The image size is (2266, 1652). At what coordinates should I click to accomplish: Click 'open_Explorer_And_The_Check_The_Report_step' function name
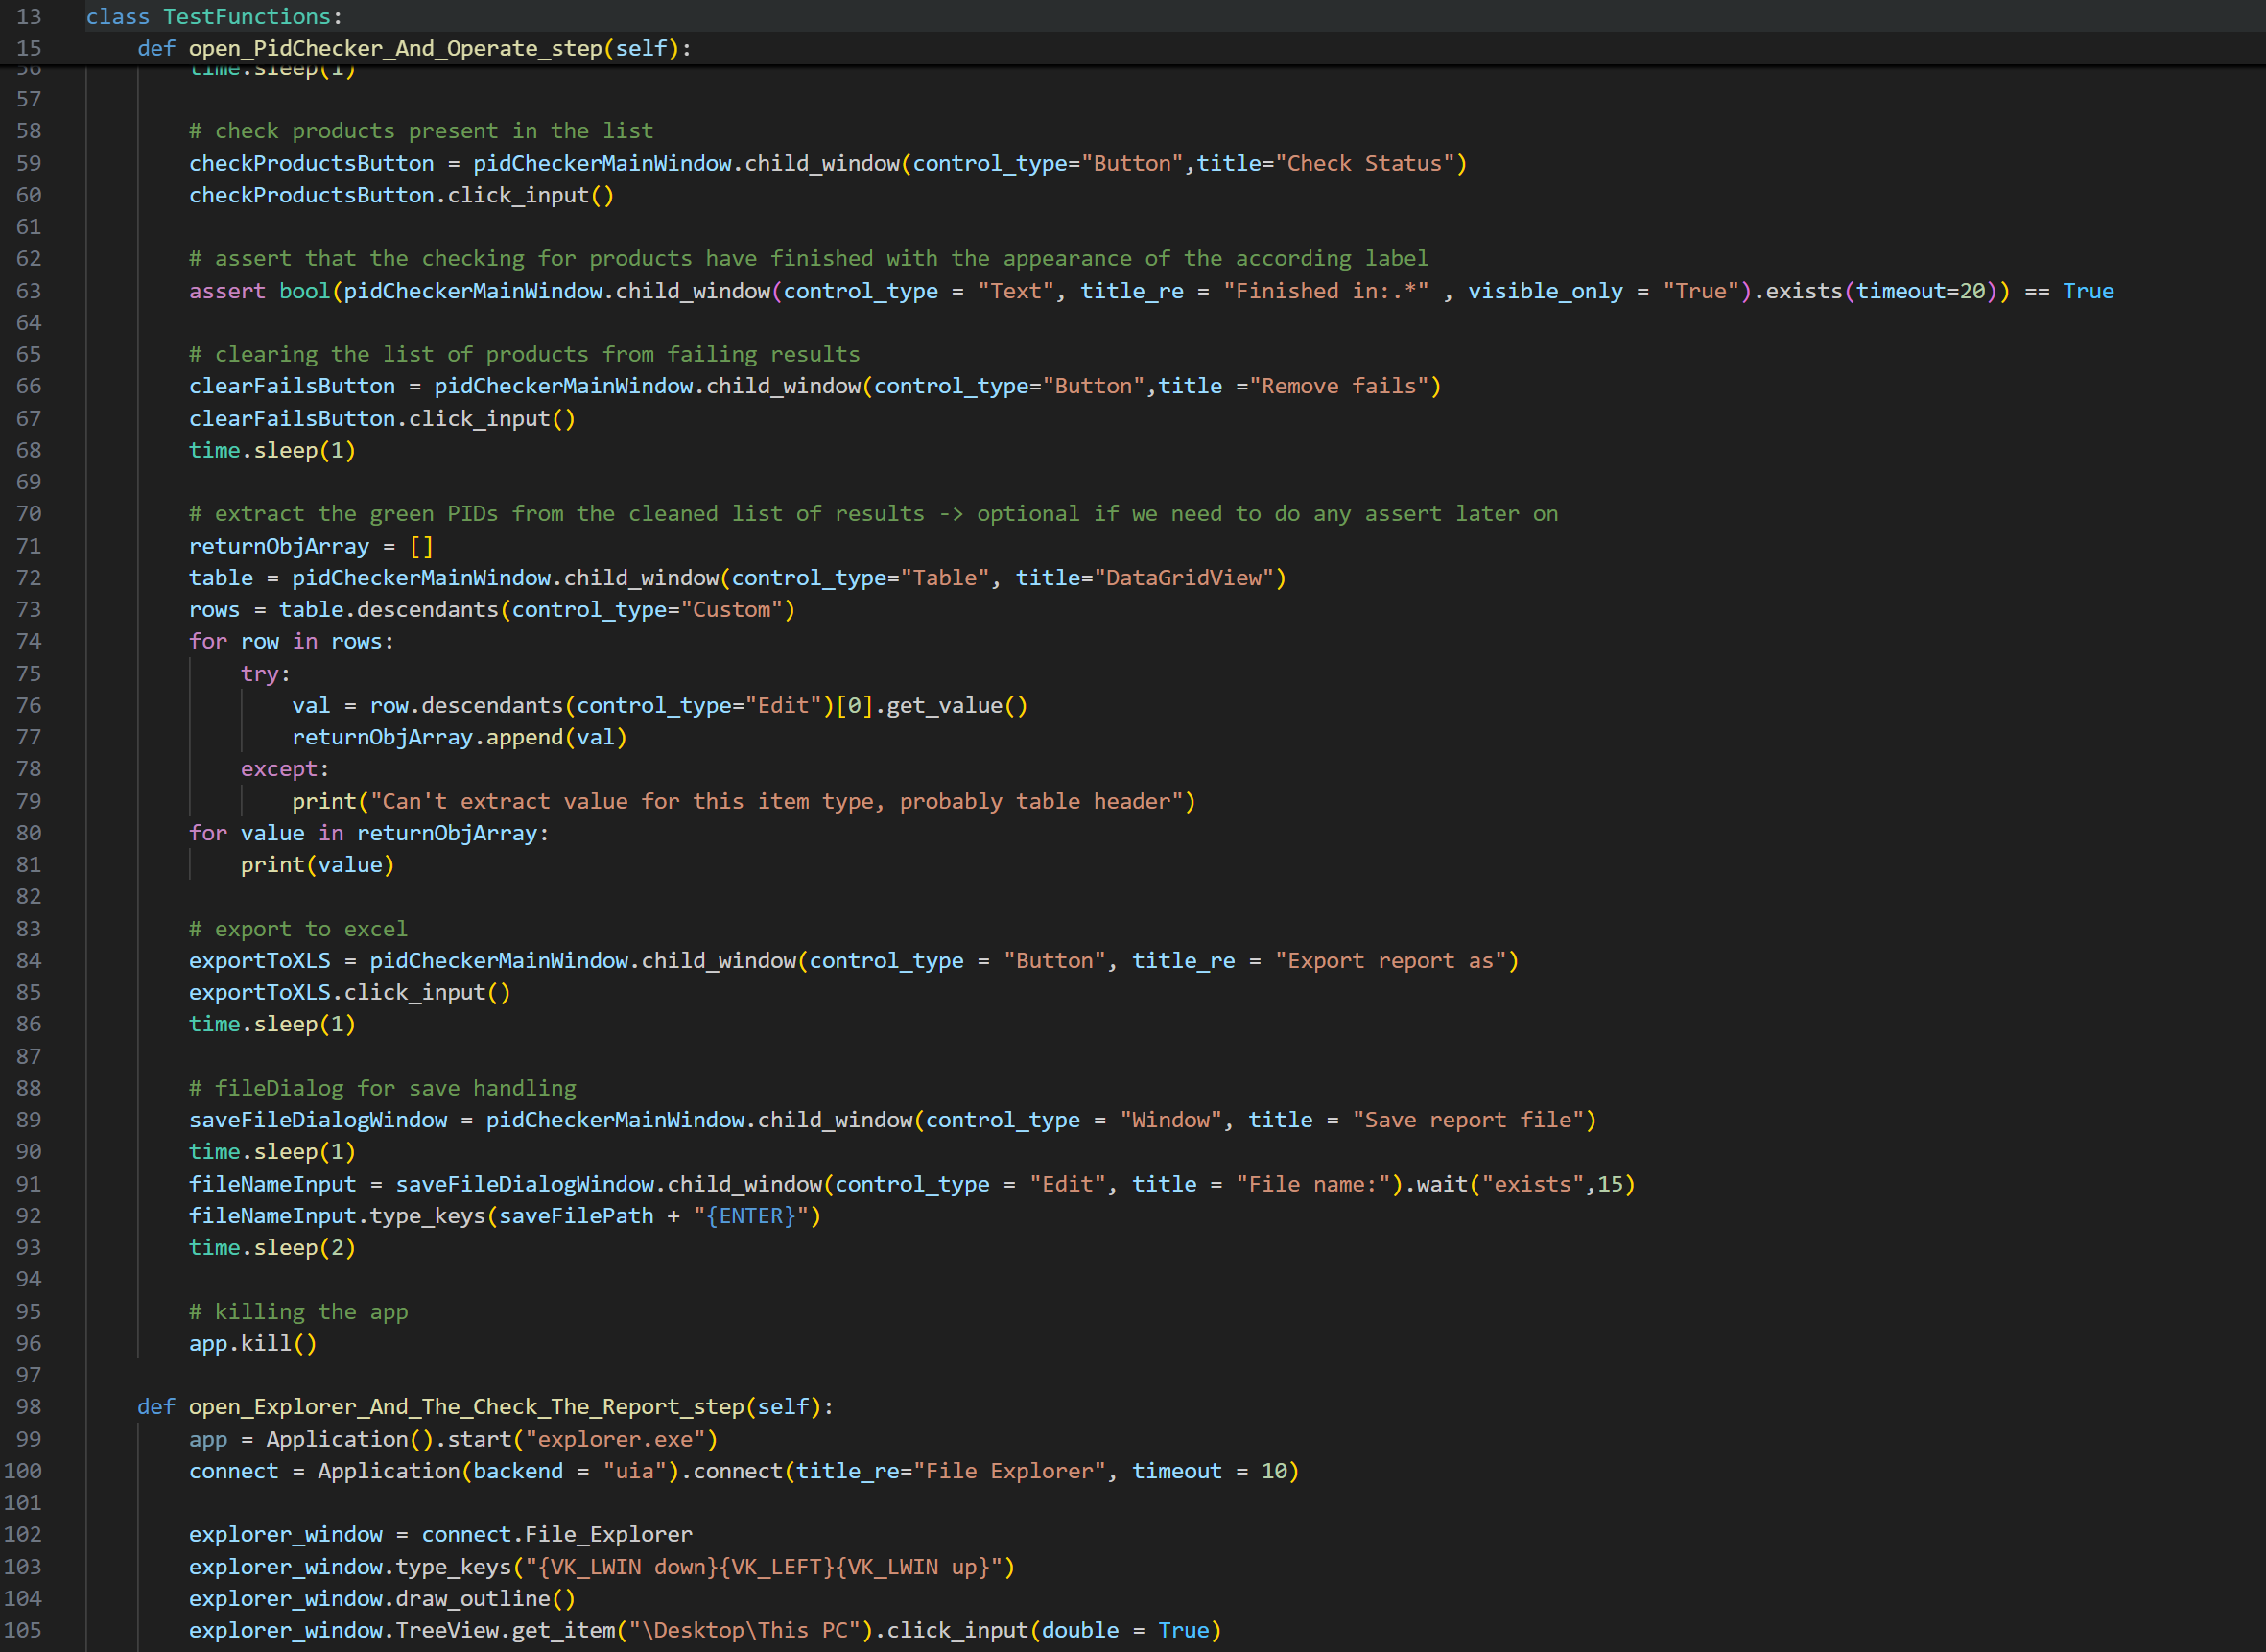466,1407
